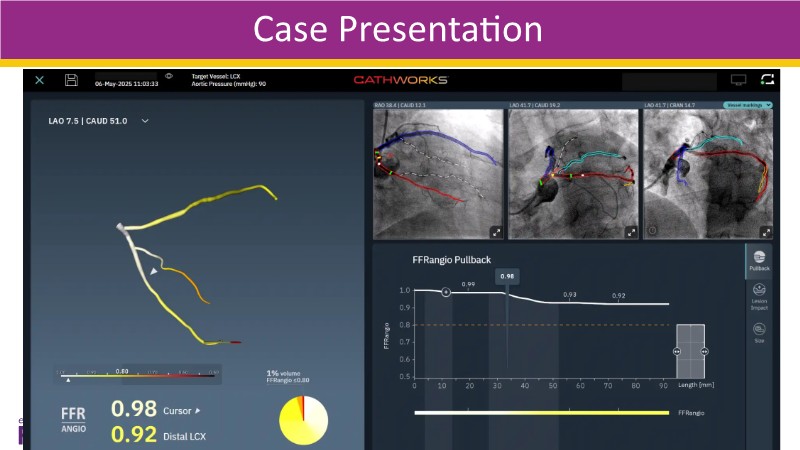This screenshot has height=450, width=800.
Task: Open the Lesion Impact panel
Action: [759, 296]
